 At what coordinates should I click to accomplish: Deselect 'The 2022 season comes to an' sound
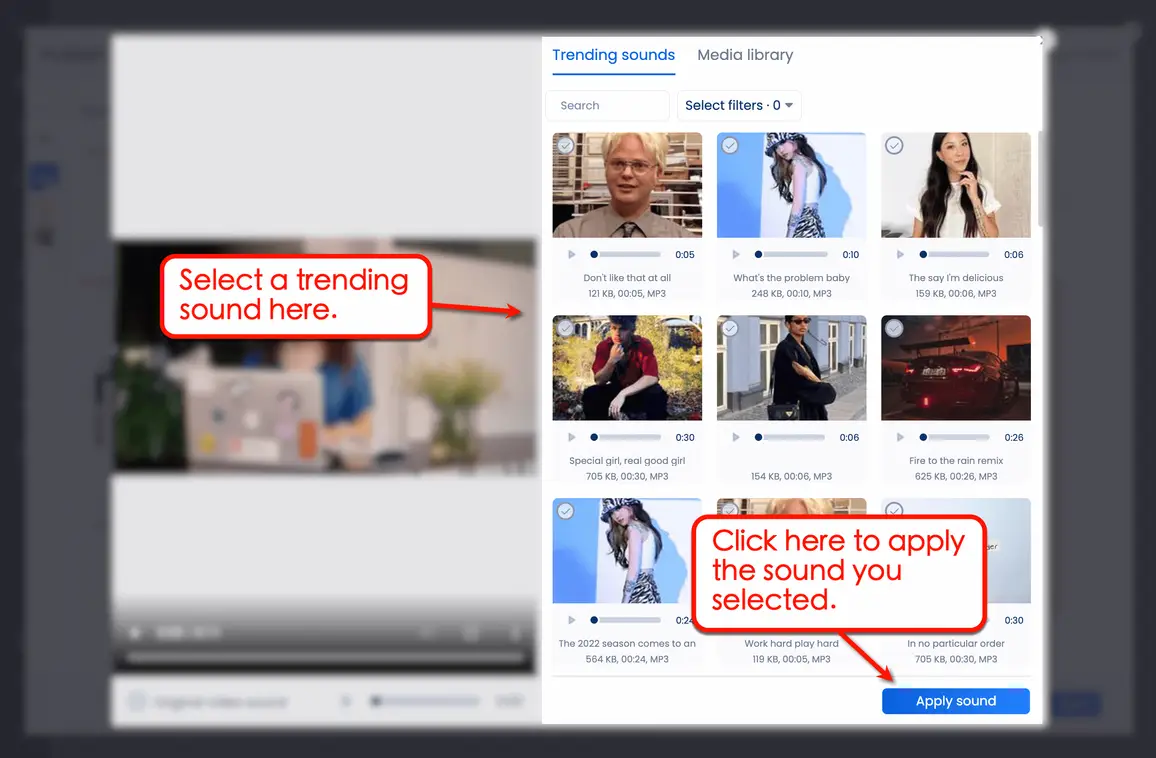(565, 511)
